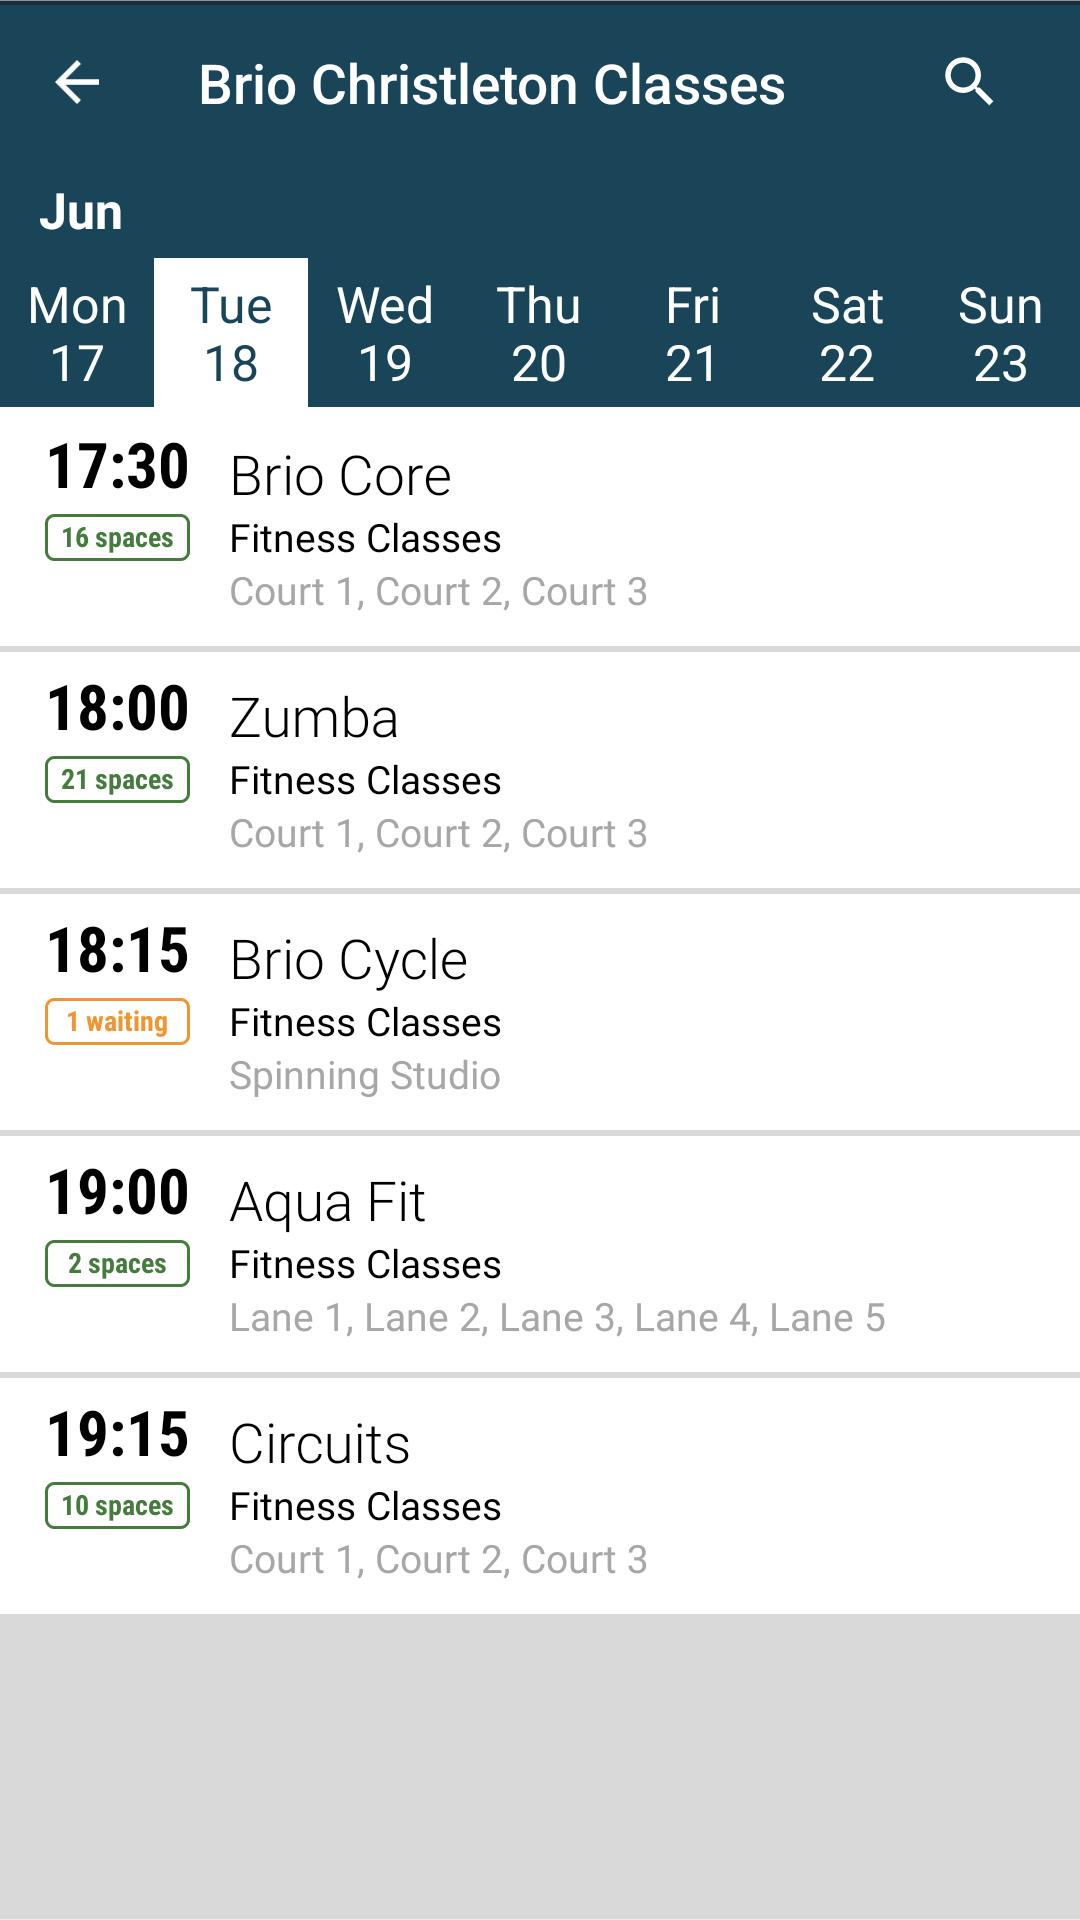Open the Aqua Fit class entry
Screen dimensions: 1080x1920
coord(540,1254)
